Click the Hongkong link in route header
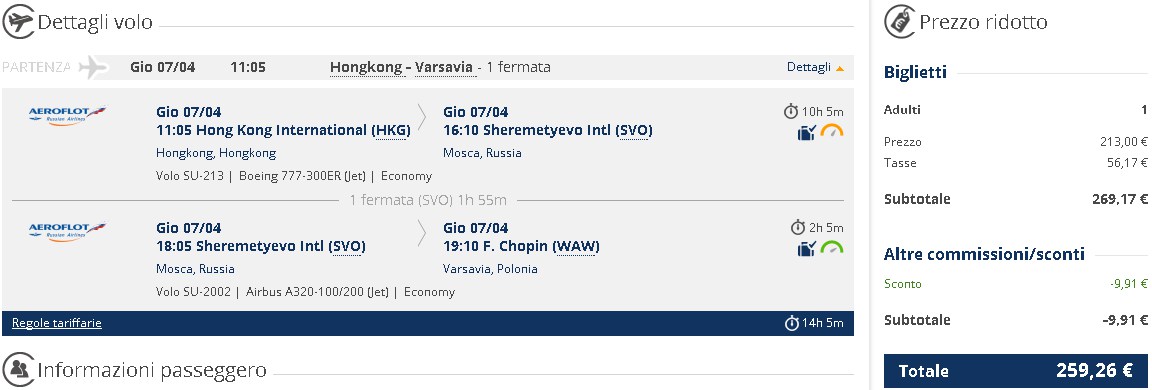The image size is (1152, 390). [366, 68]
